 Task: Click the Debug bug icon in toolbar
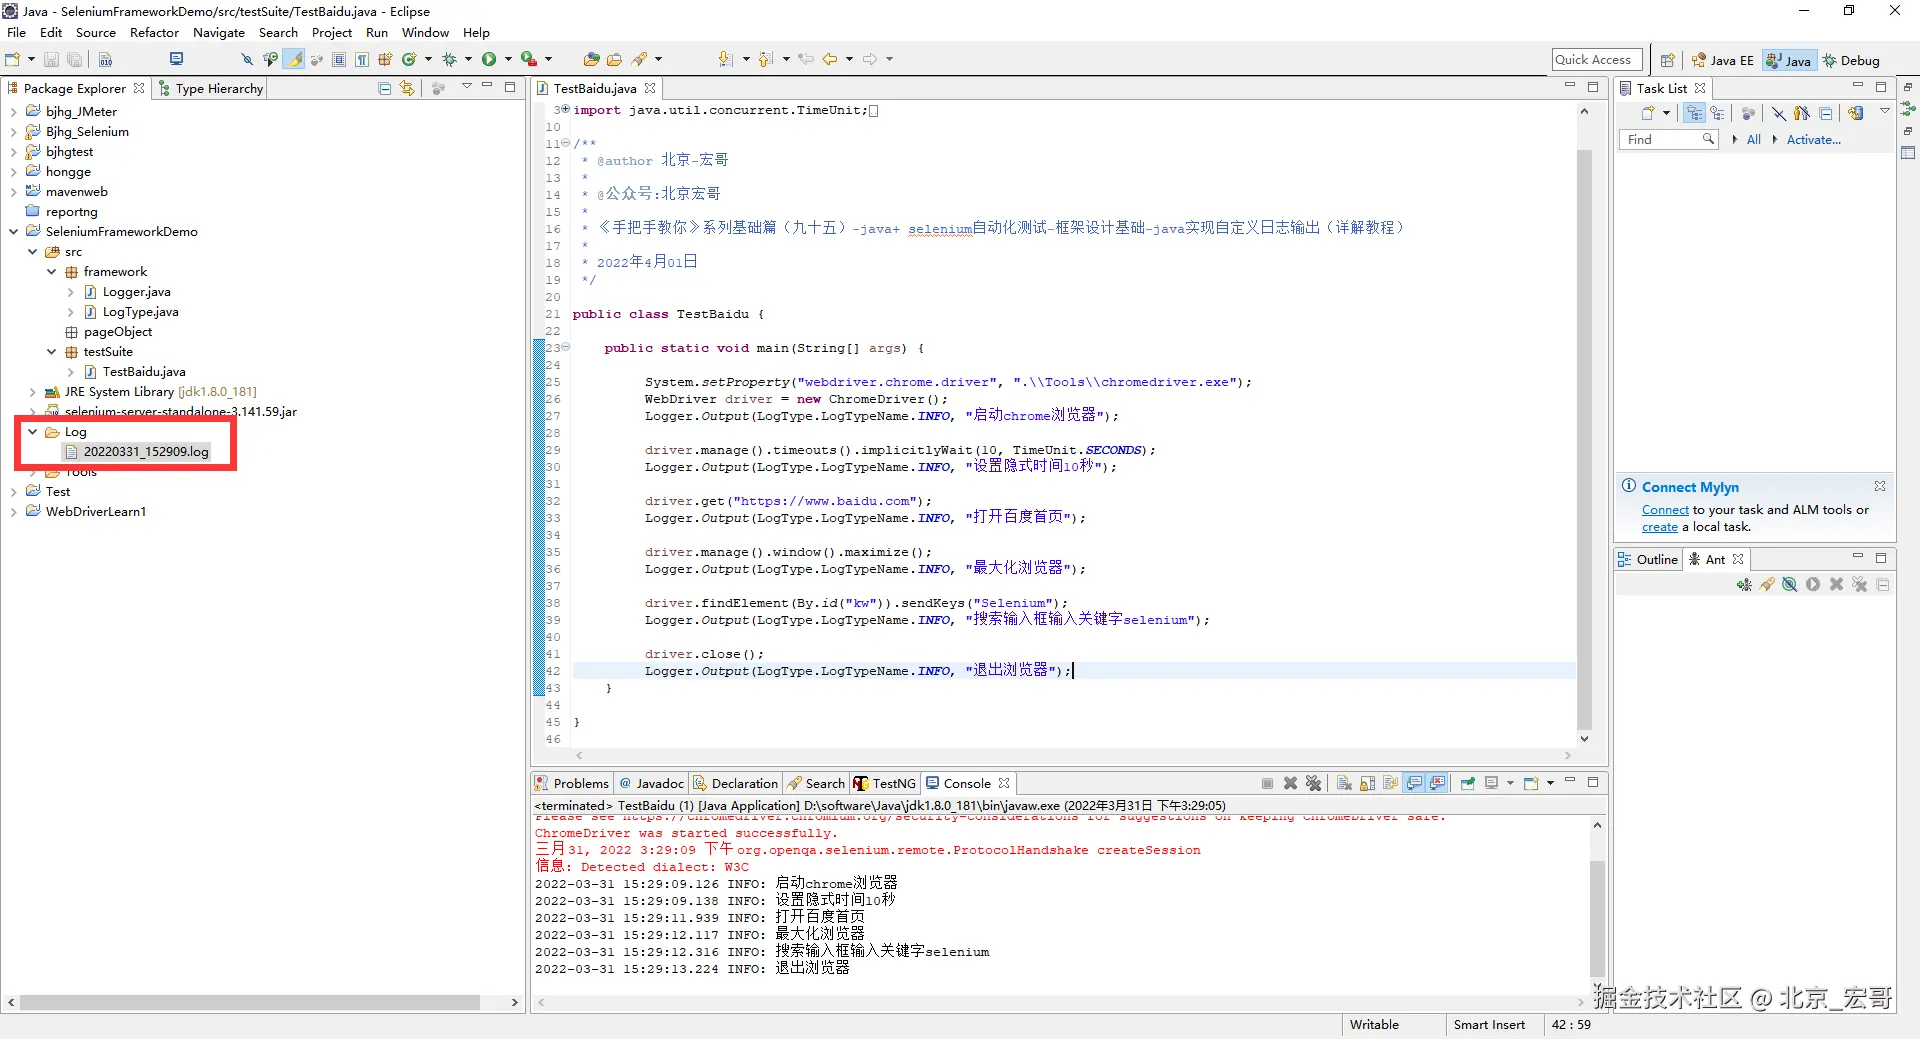pos(449,59)
